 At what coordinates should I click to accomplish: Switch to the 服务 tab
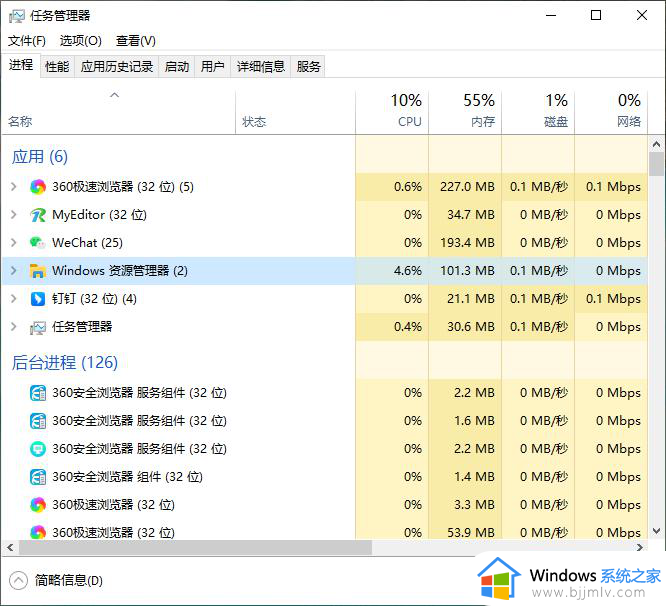coord(308,67)
